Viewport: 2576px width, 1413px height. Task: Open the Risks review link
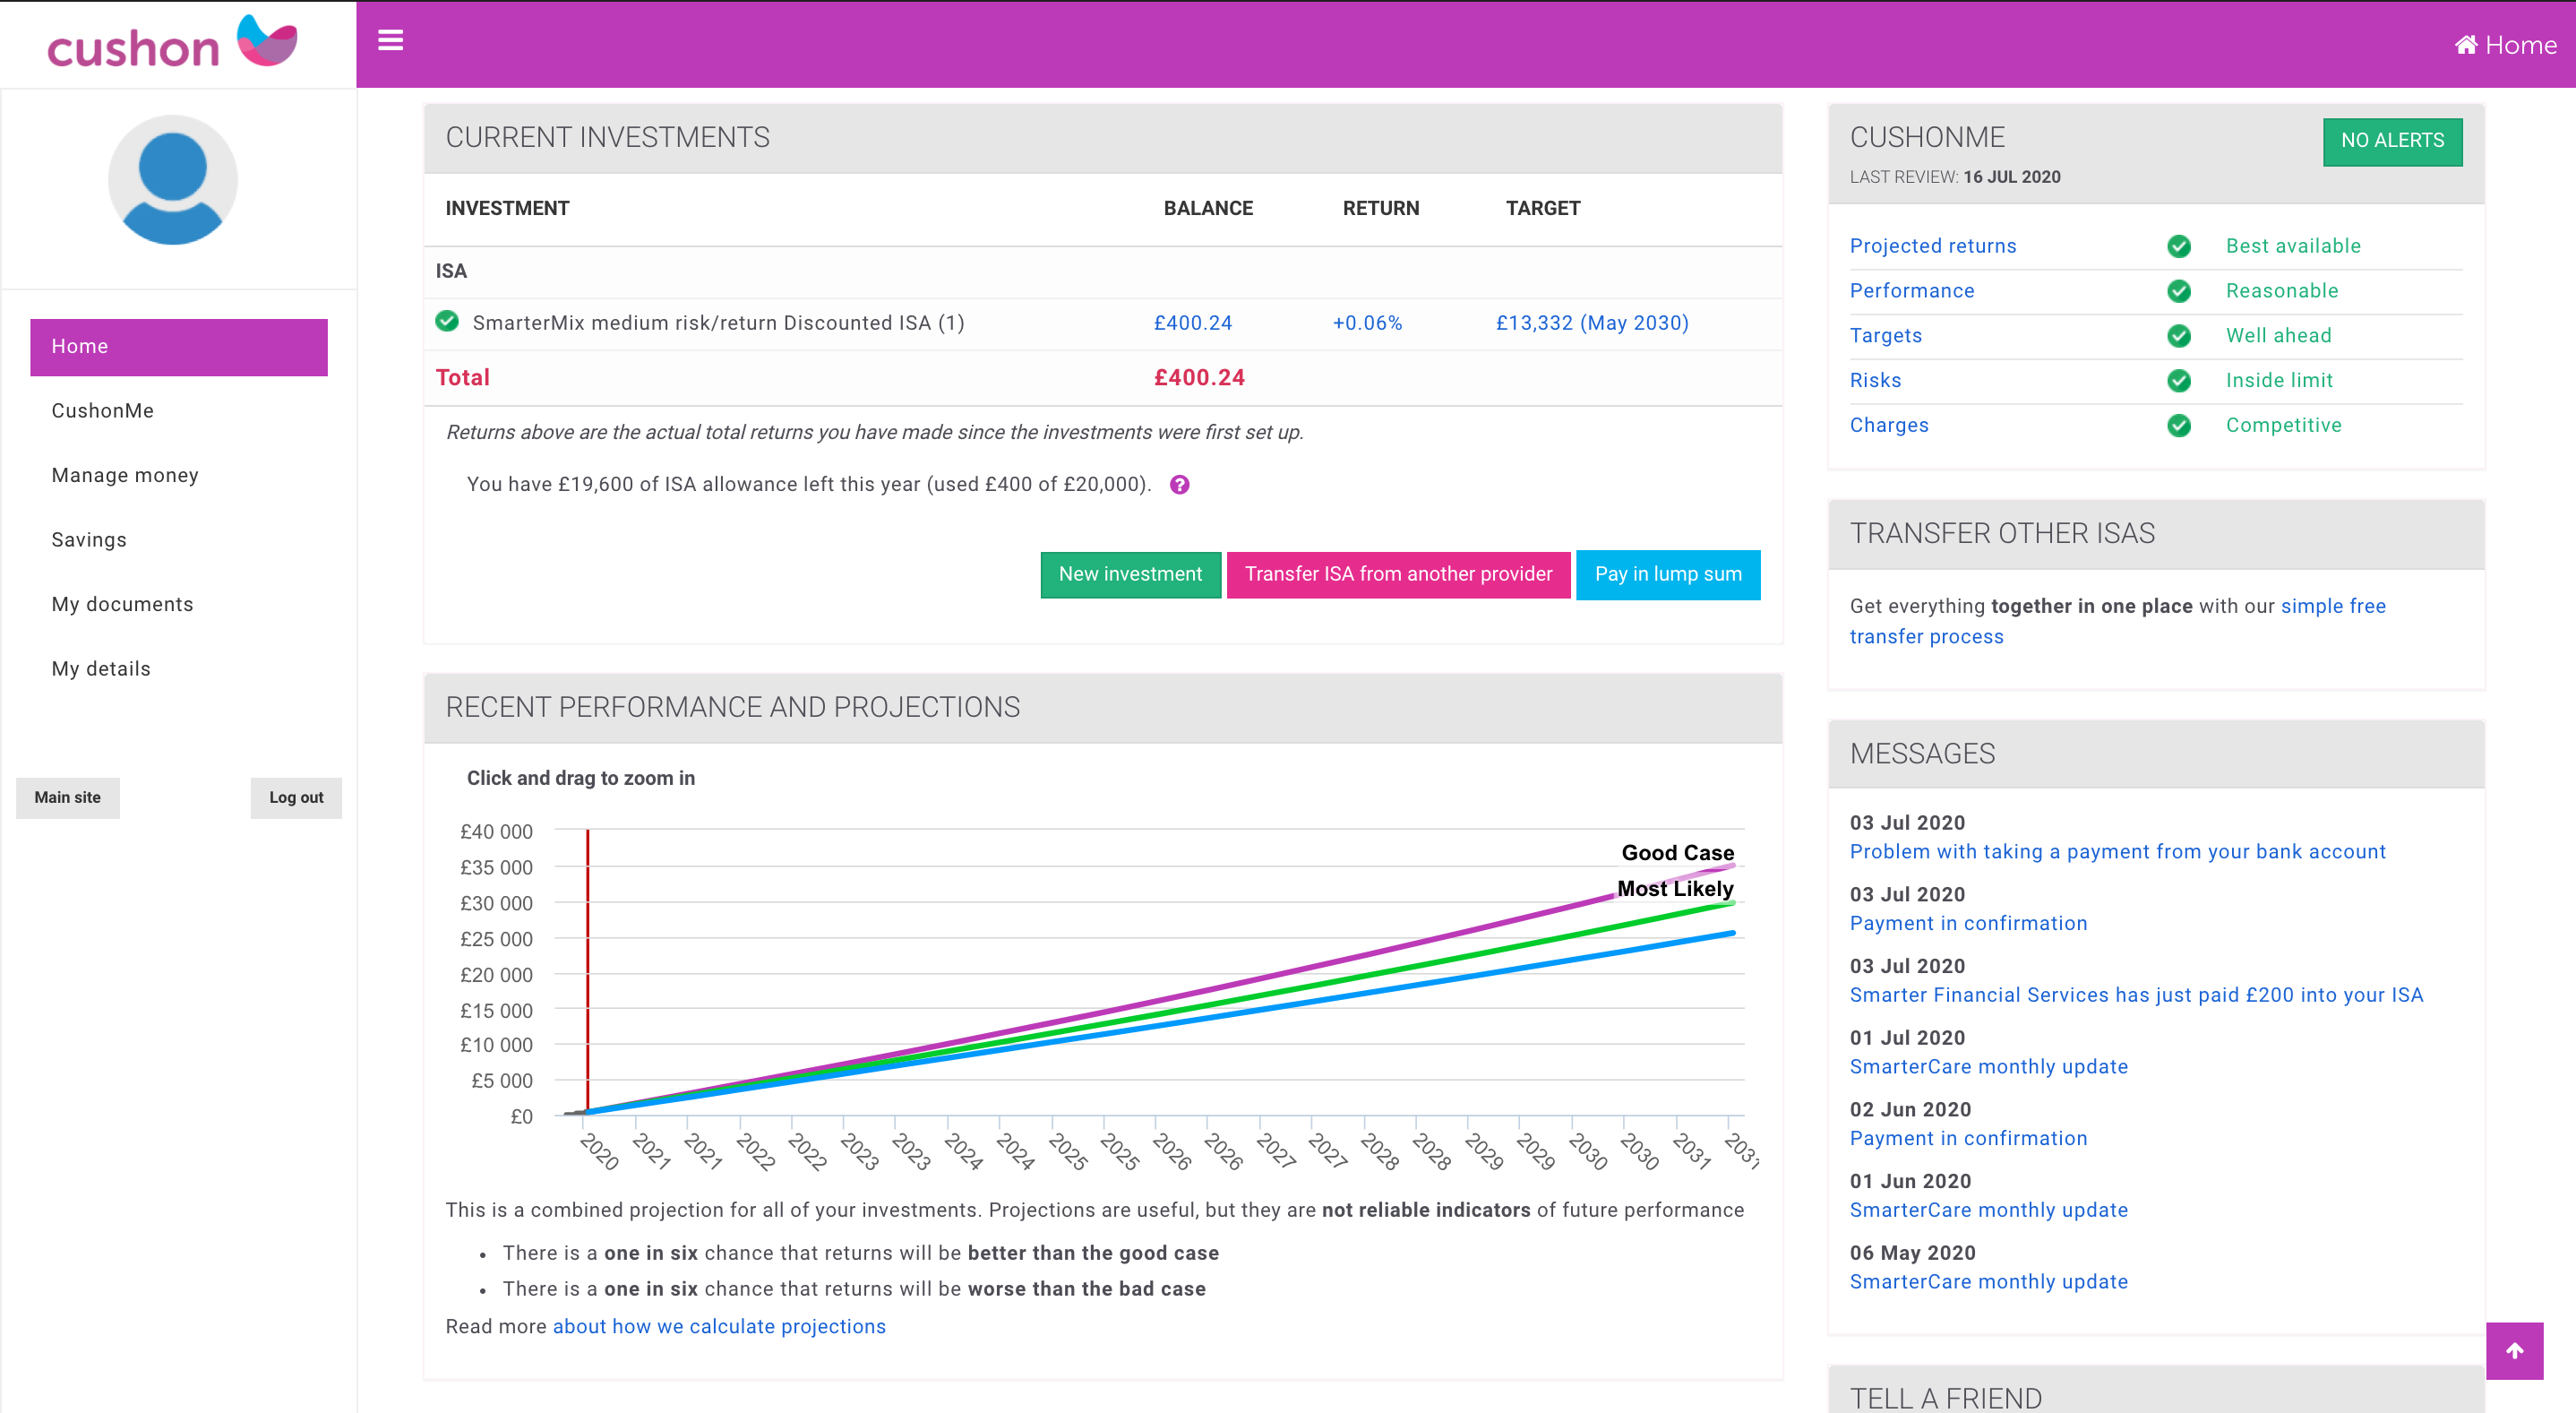1875,380
